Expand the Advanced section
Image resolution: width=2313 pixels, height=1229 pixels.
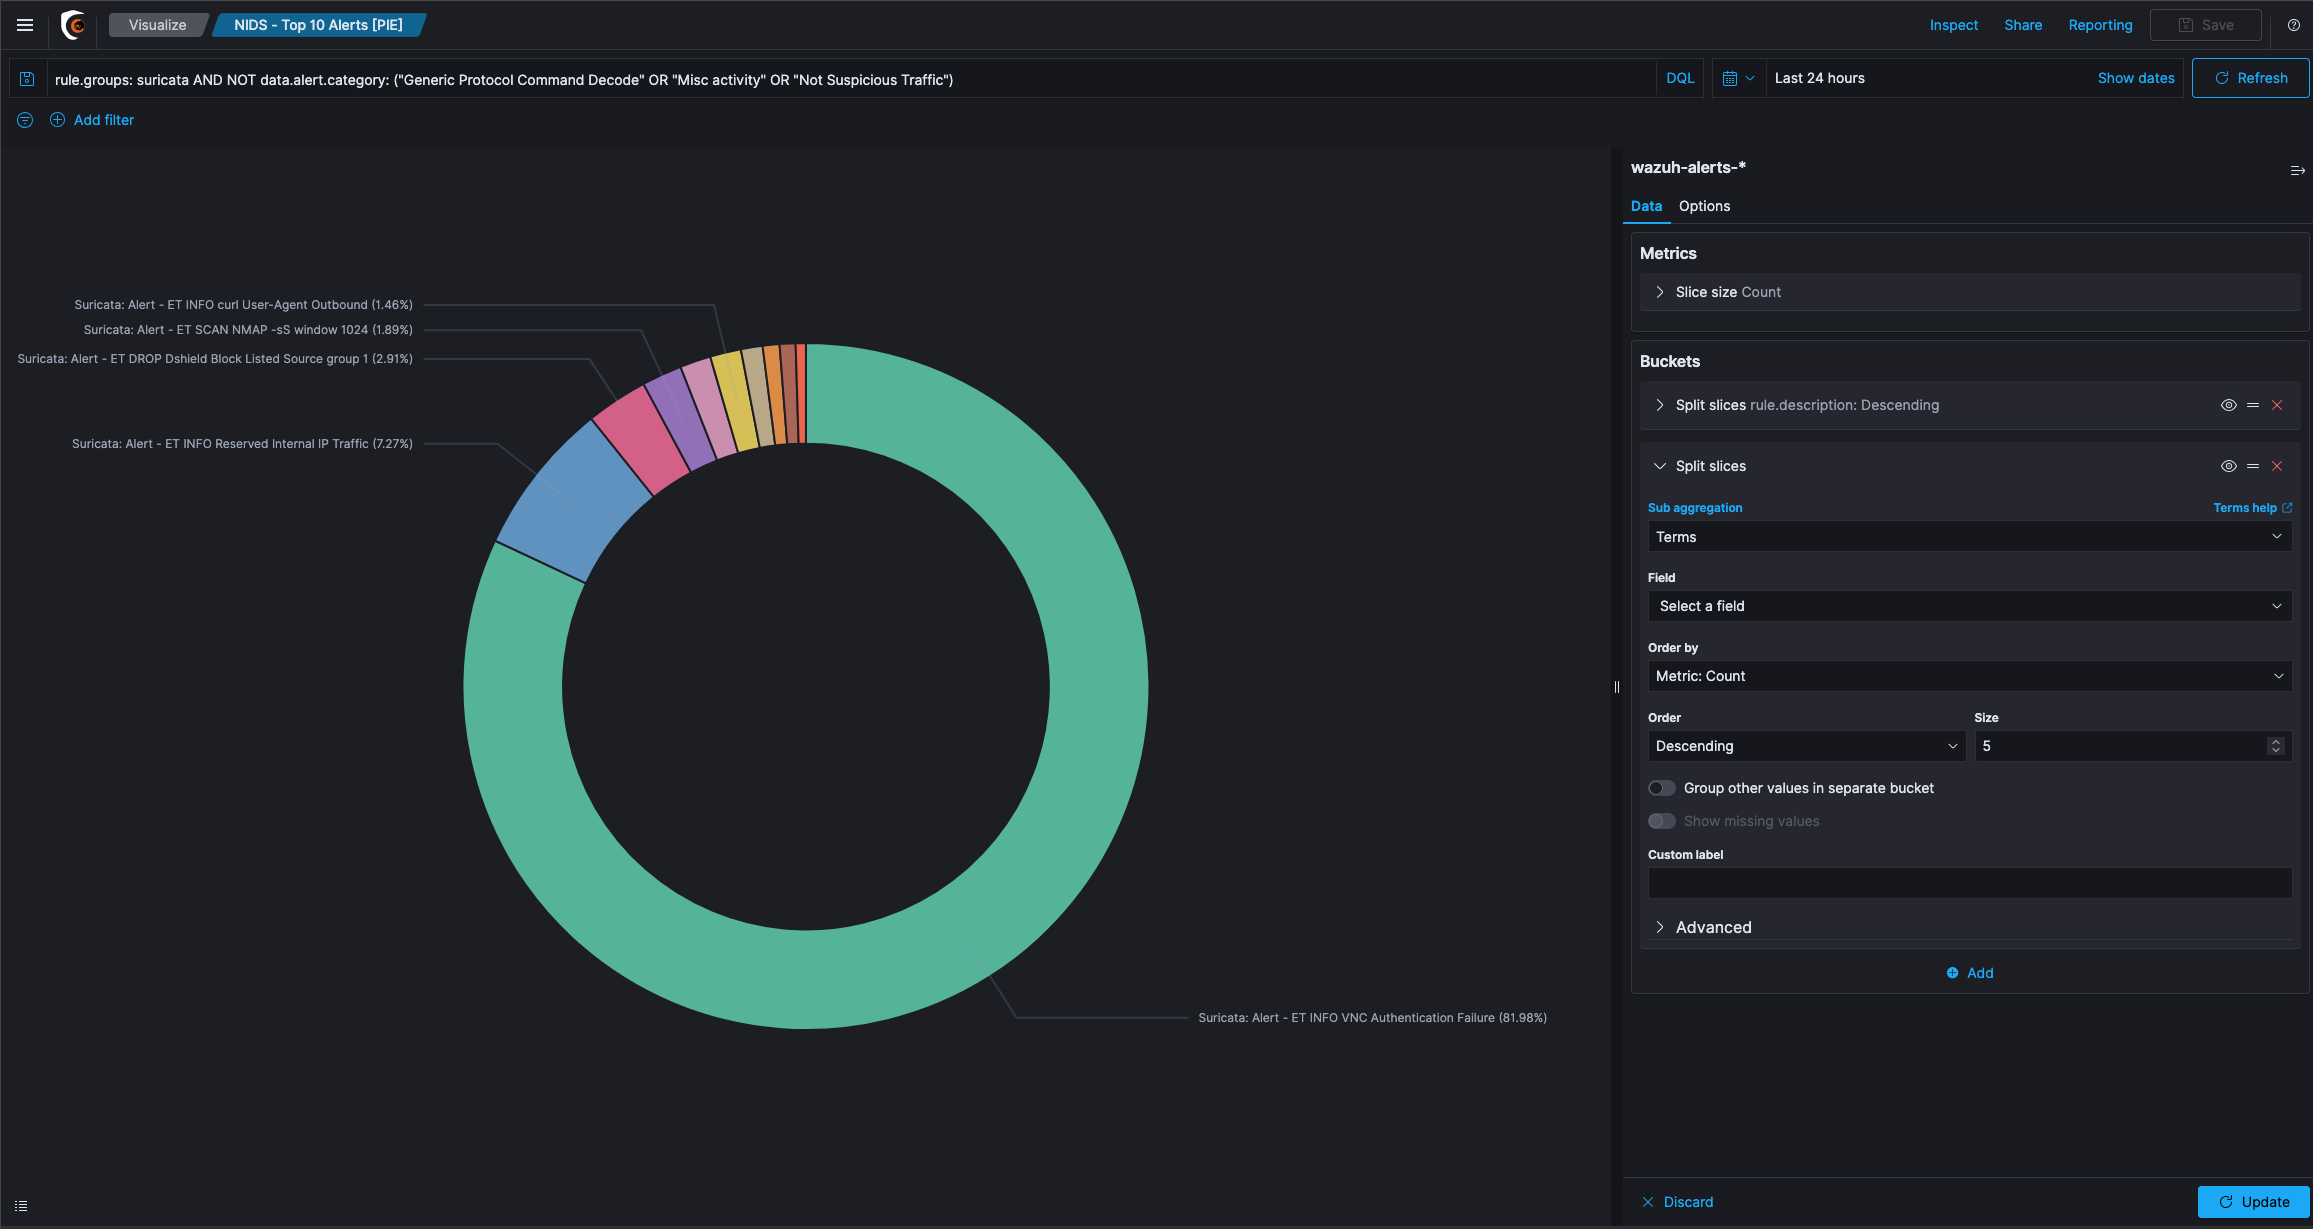(1712, 927)
